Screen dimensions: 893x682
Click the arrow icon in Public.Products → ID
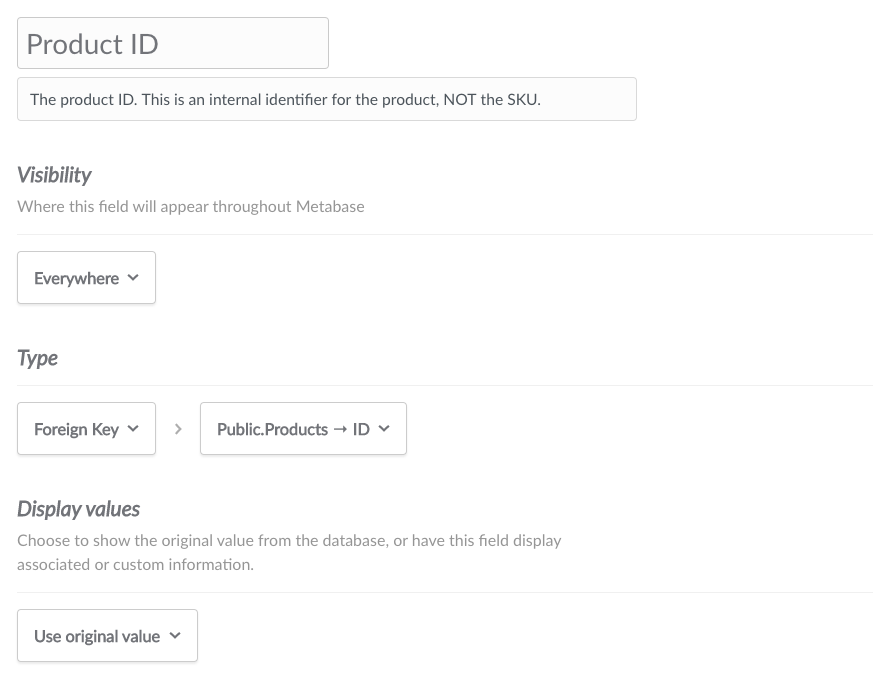tap(340, 429)
